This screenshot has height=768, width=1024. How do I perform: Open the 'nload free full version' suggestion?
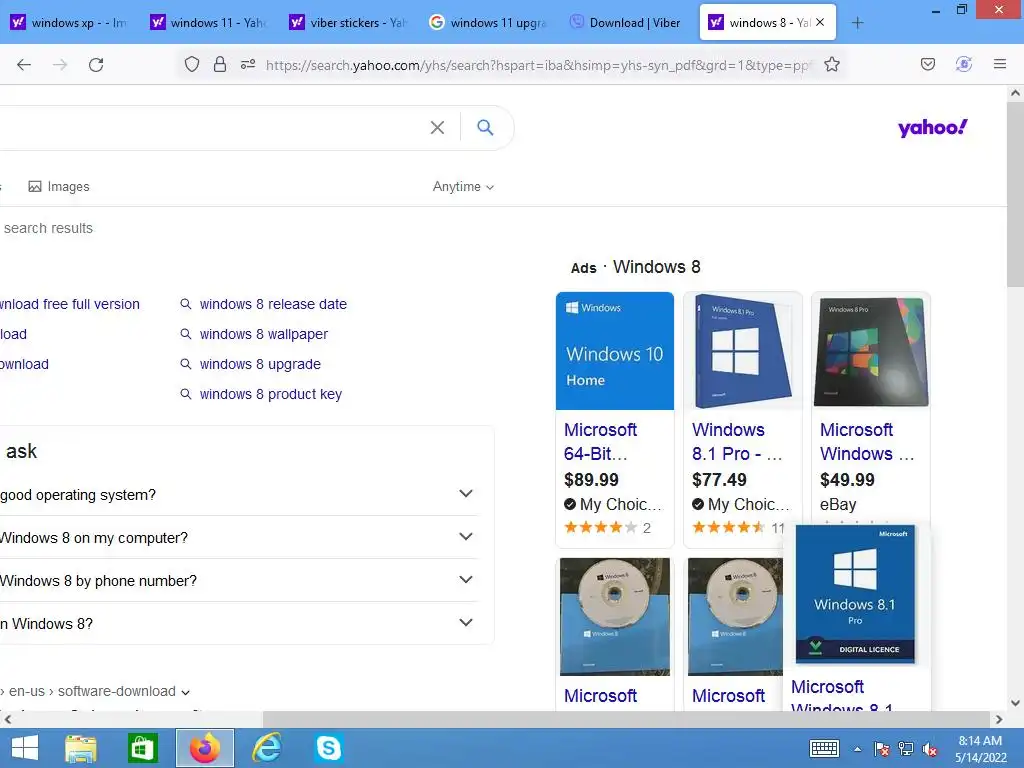click(x=70, y=304)
